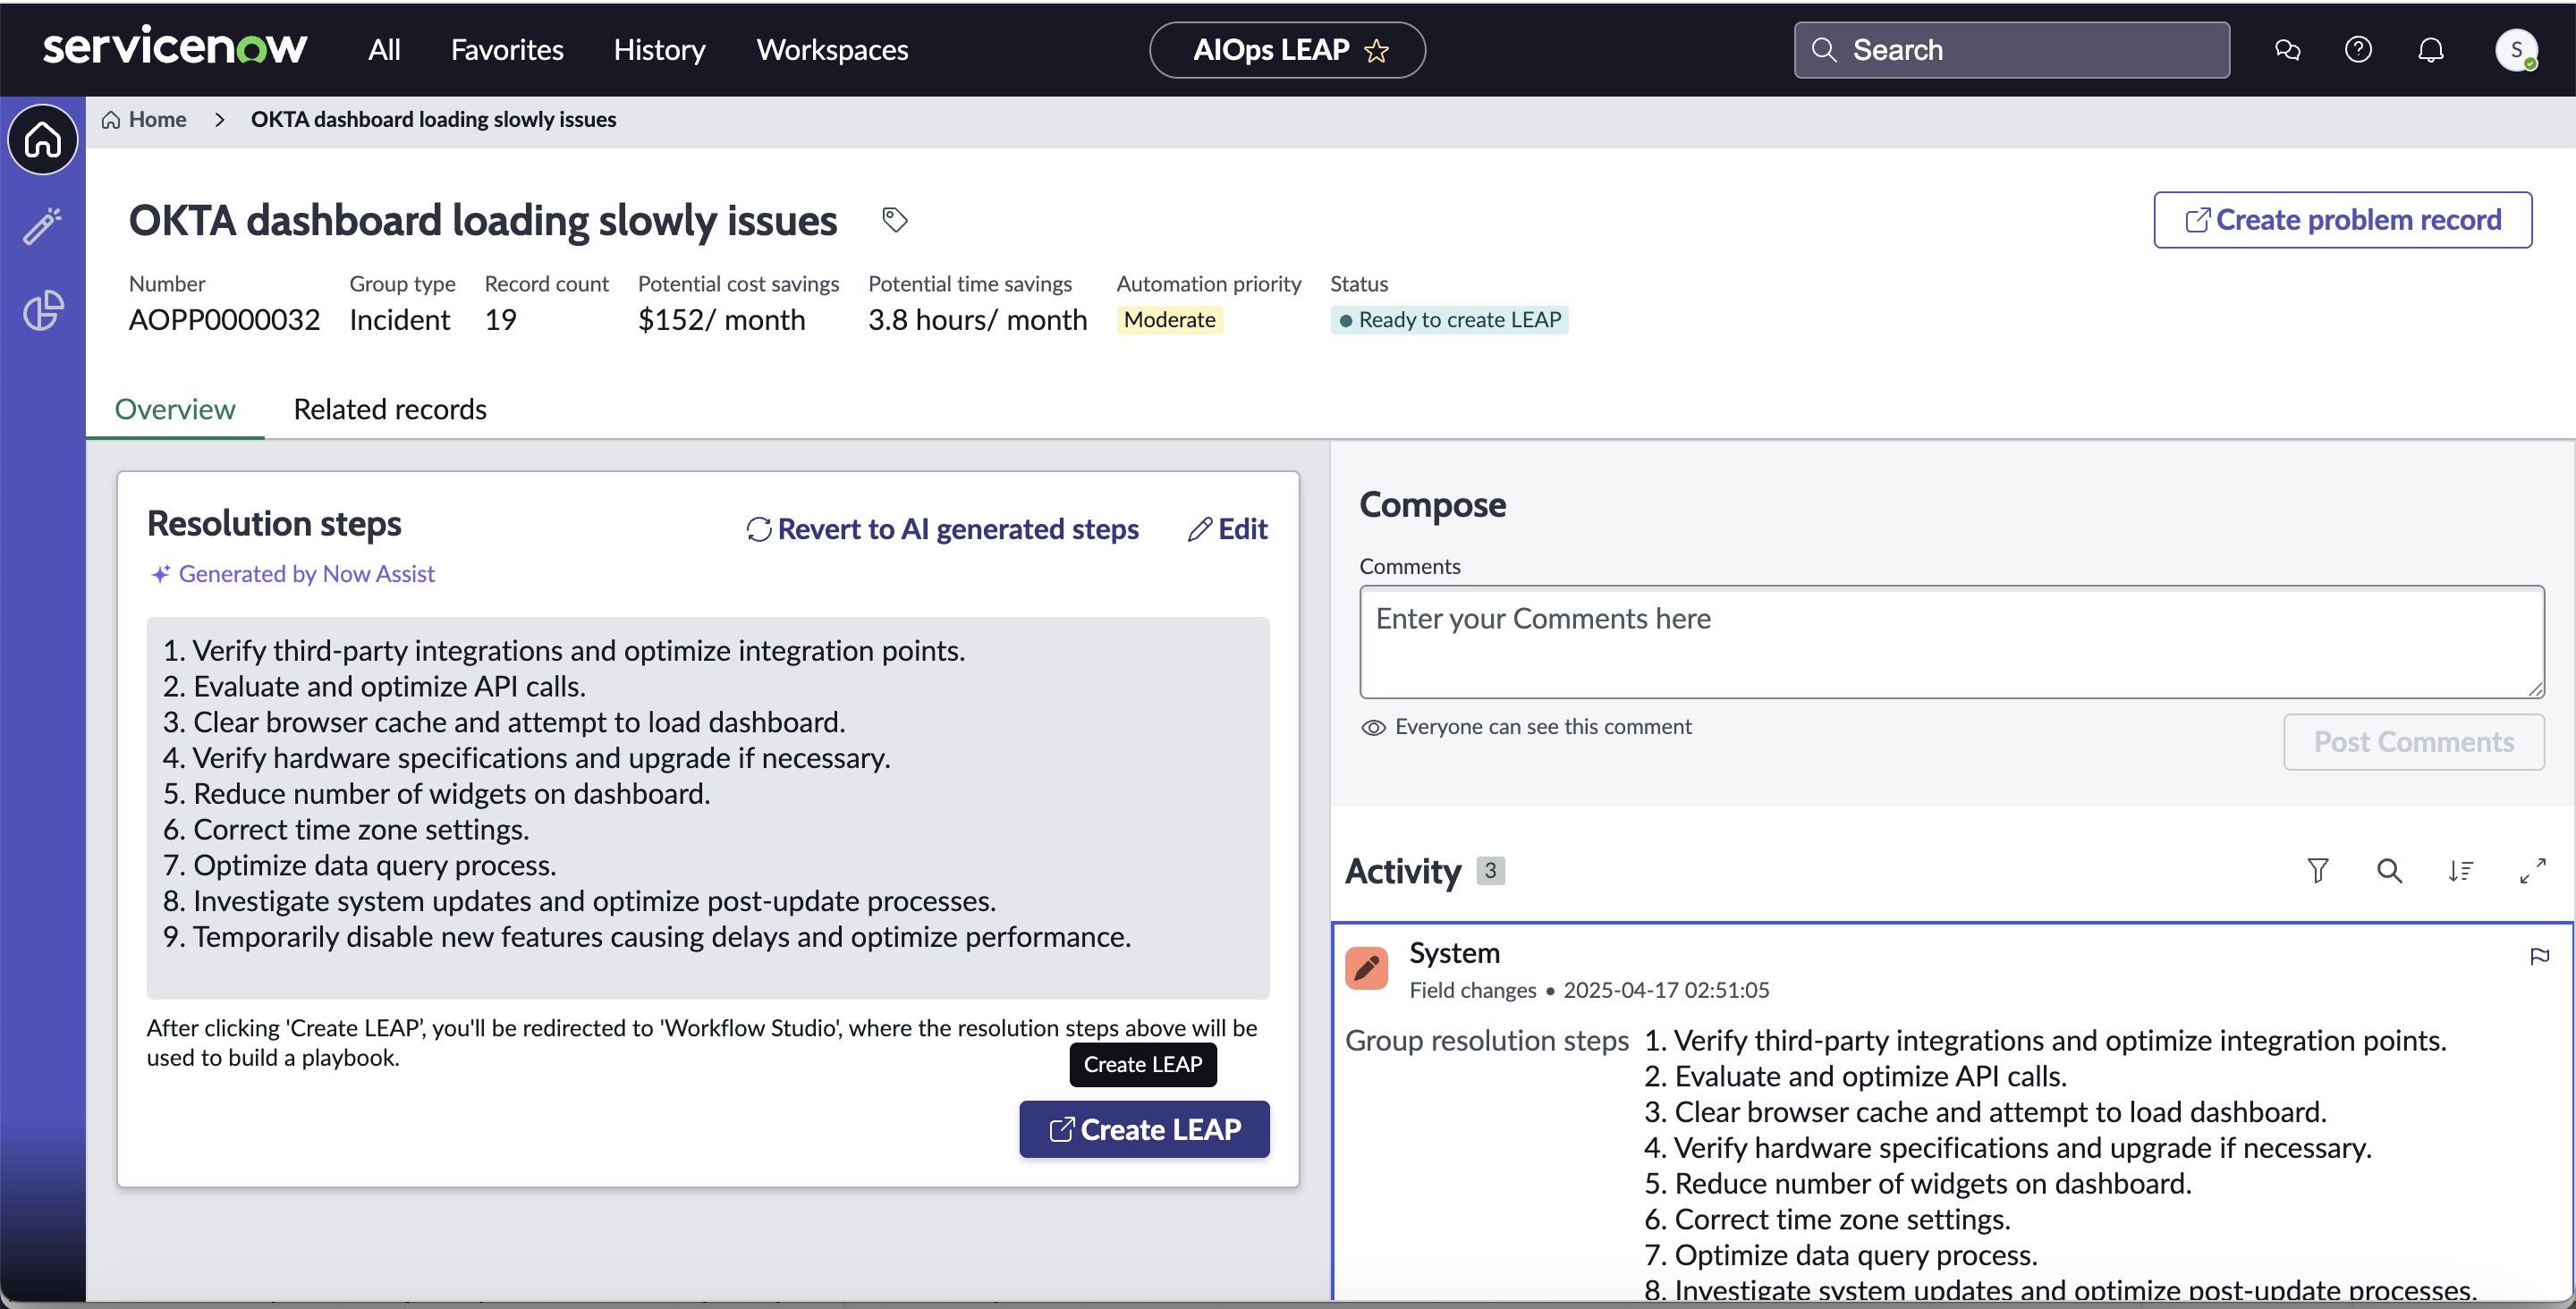Open the user profile avatar
This screenshot has height=1309, width=2576.
[x=2516, y=49]
